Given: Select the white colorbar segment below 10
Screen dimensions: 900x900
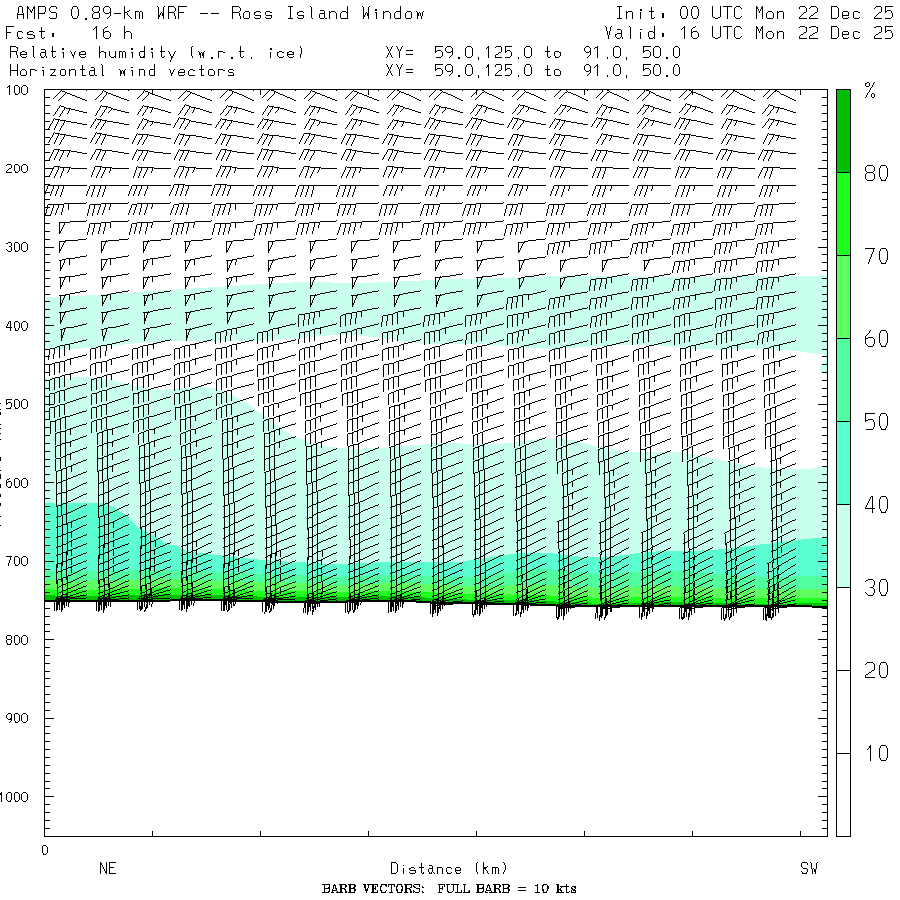Looking at the screenshot, I should click(x=843, y=794).
